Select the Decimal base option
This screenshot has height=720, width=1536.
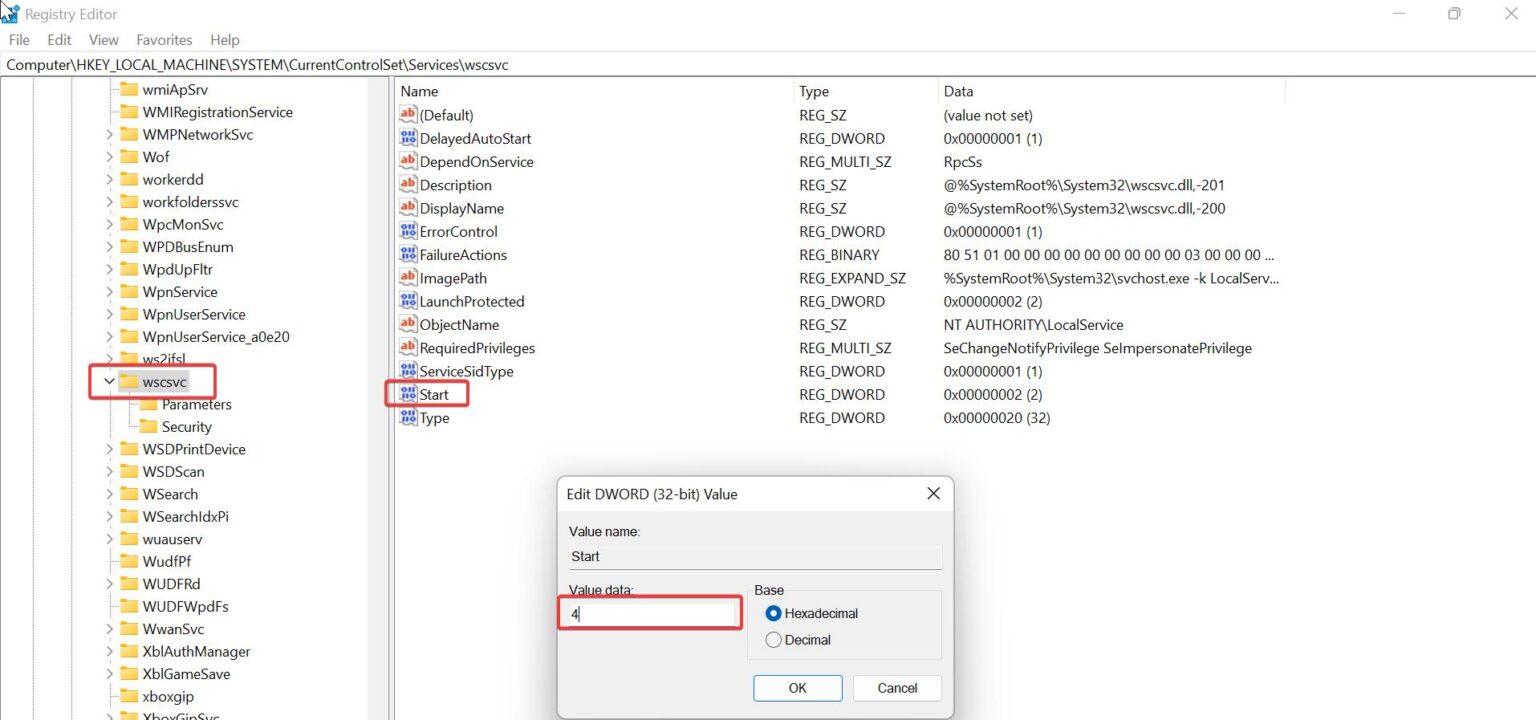[773, 639]
